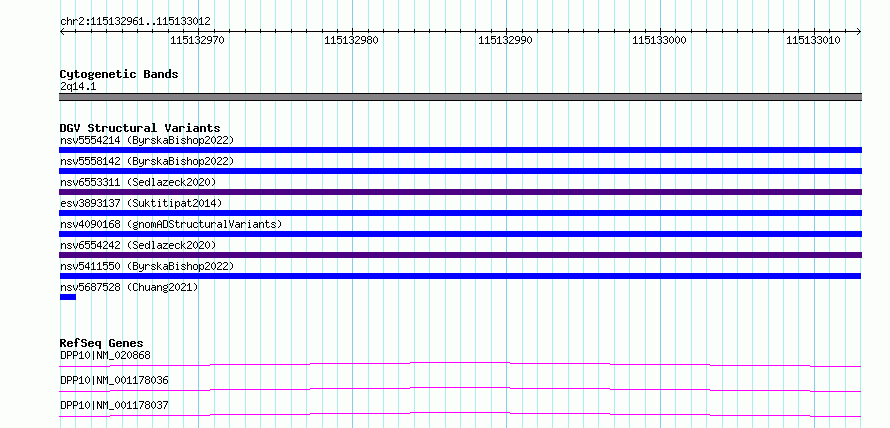Open variant nsv6554242 (Sedlazeck2020) label
This screenshot has height=428, width=890.
[x=138, y=245]
